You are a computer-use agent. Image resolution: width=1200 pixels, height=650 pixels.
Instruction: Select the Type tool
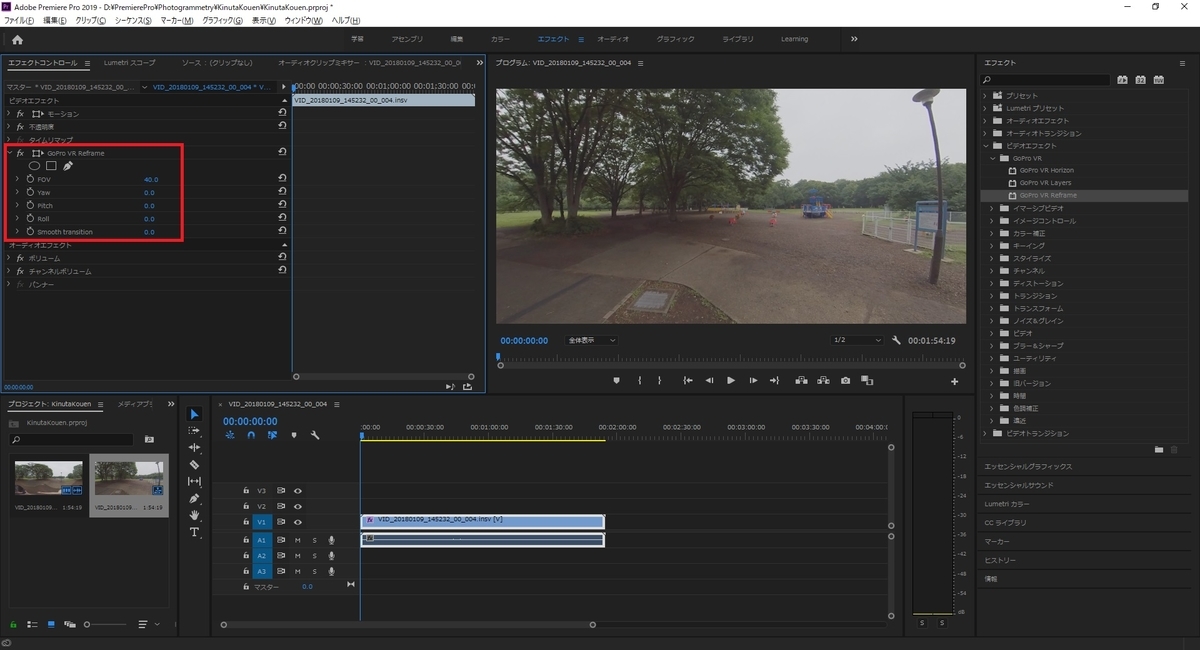pos(194,532)
